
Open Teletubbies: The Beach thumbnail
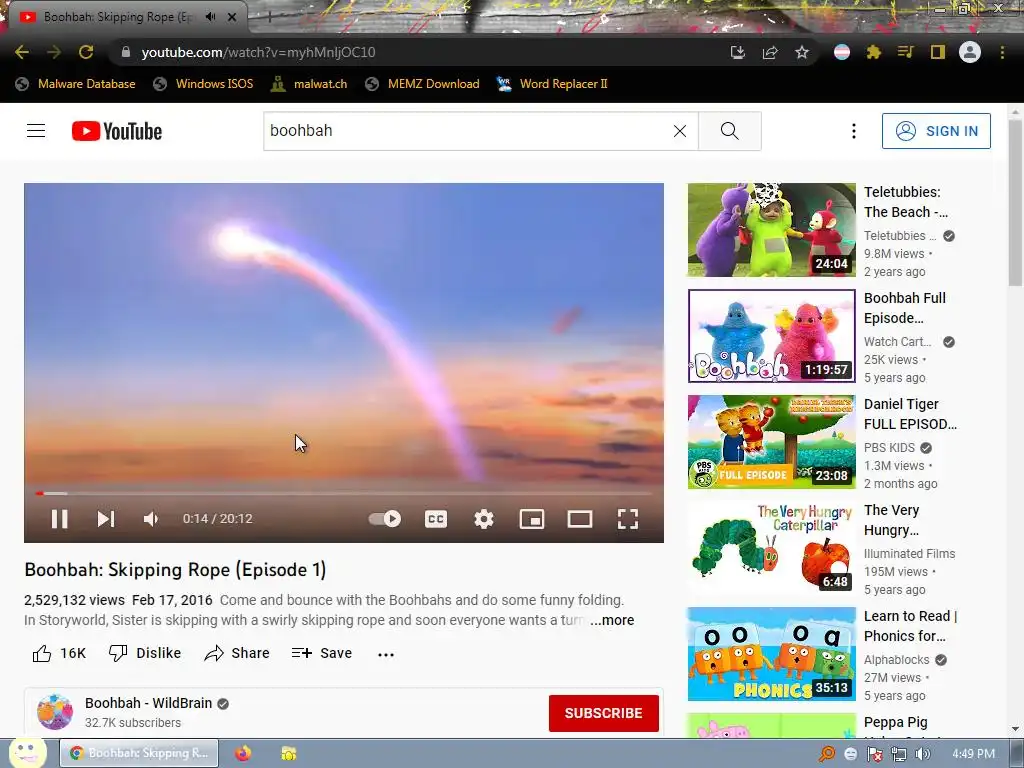771,230
